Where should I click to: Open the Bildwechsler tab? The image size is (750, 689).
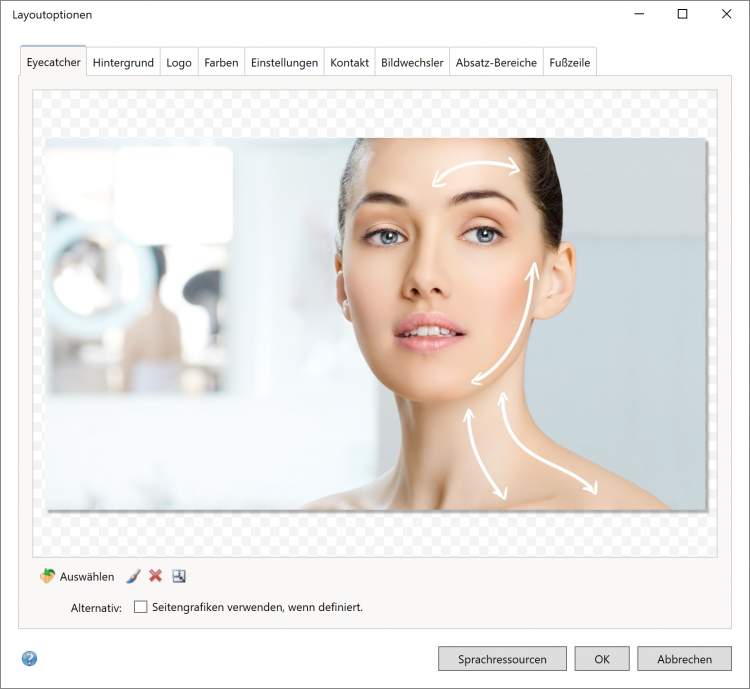click(412, 62)
